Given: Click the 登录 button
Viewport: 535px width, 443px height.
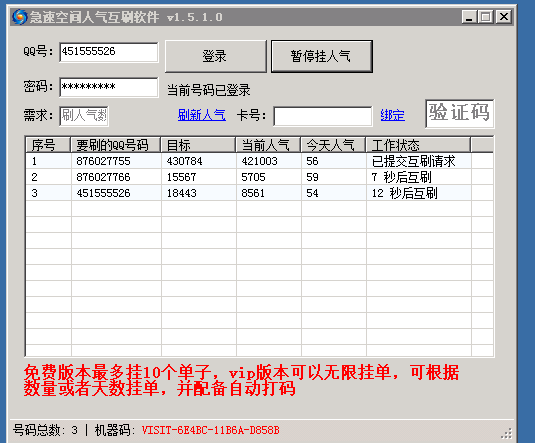Looking at the screenshot, I should click(215, 56).
